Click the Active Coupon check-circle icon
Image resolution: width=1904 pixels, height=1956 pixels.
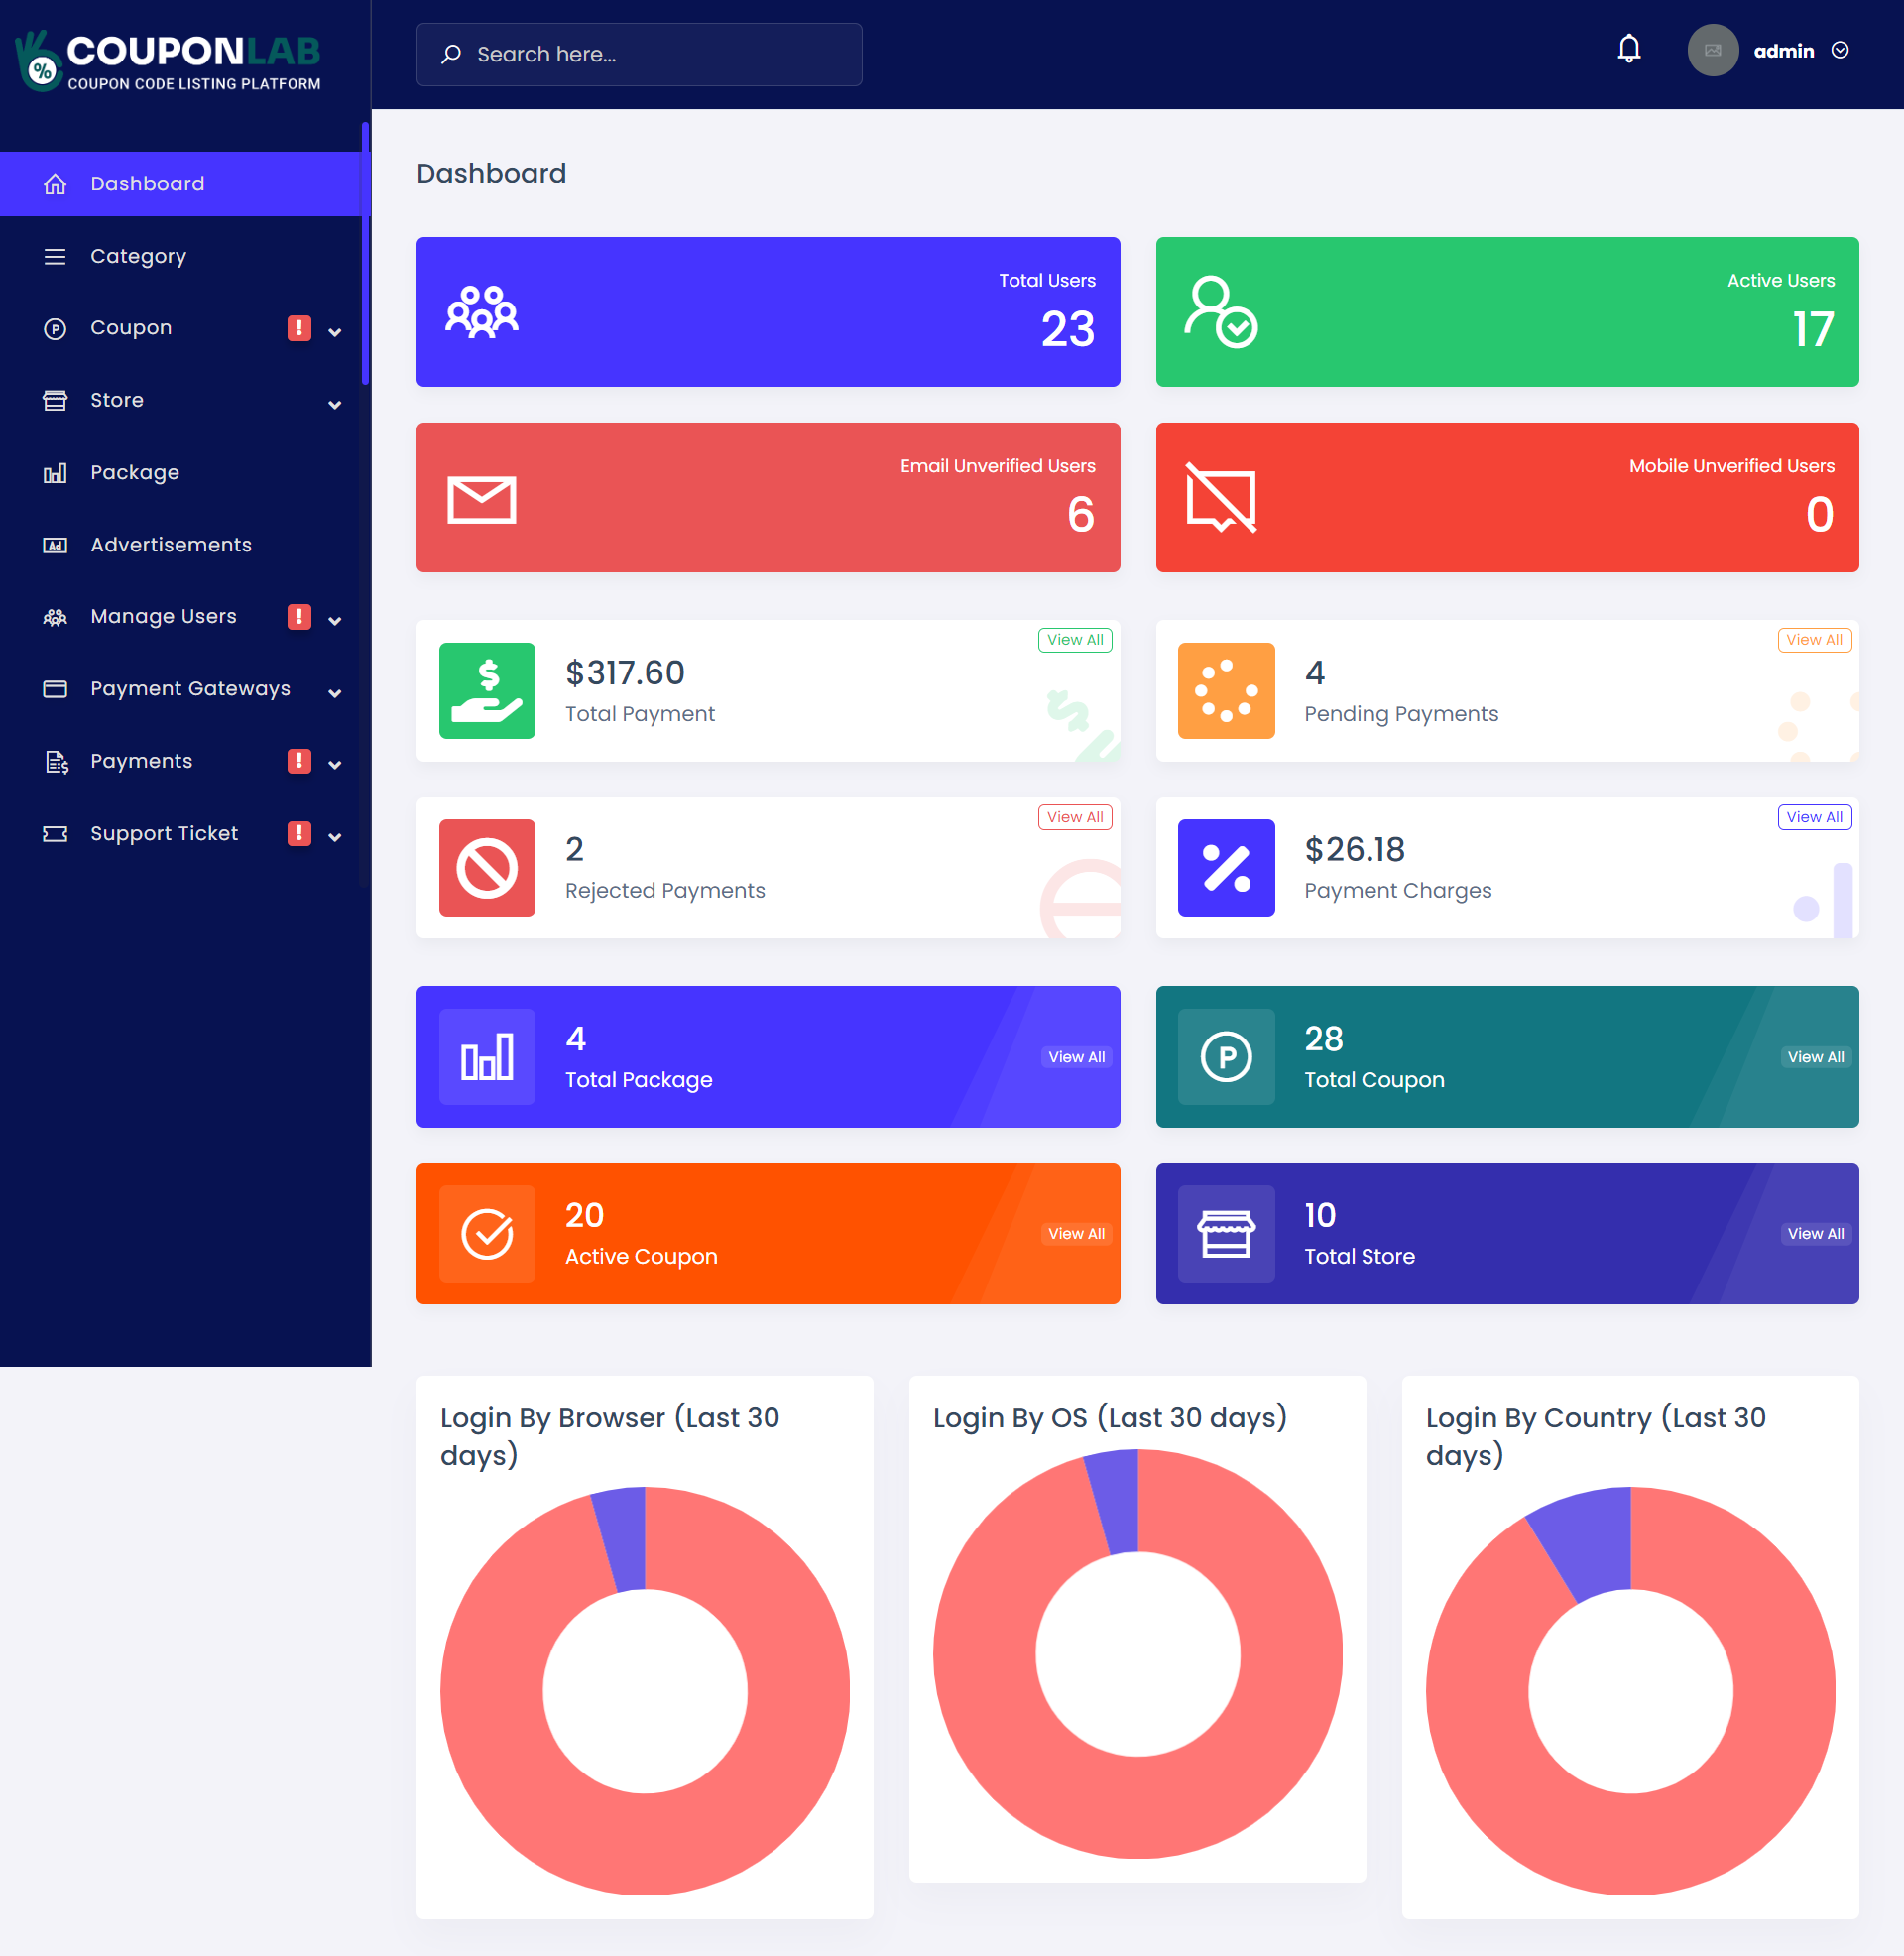pyautogui.click(x=487, y=1234)
